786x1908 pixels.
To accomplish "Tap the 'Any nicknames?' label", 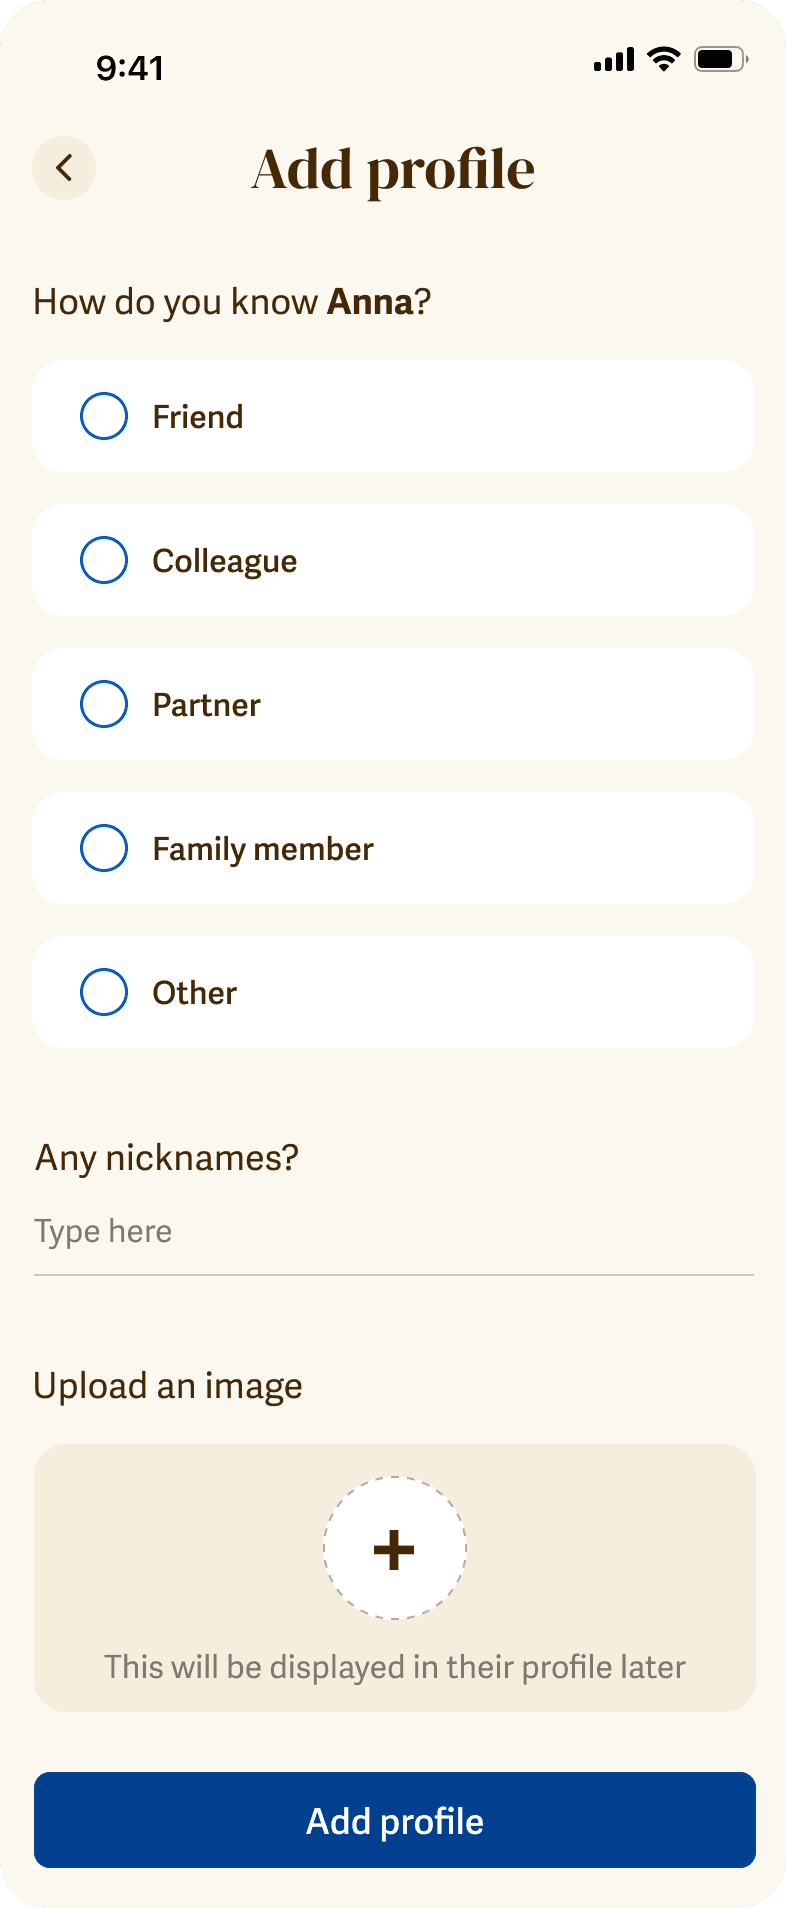I will [x=167, y=1158].
